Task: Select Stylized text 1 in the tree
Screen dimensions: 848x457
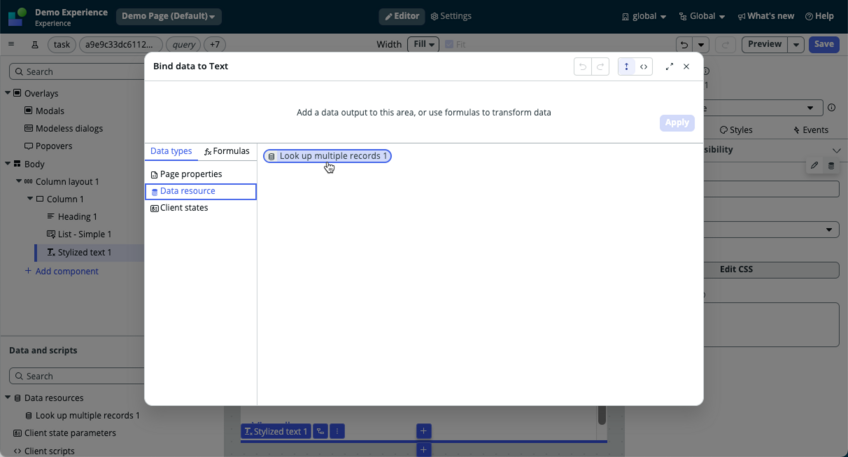Action: pyautogui.click(x=79, y=253)
